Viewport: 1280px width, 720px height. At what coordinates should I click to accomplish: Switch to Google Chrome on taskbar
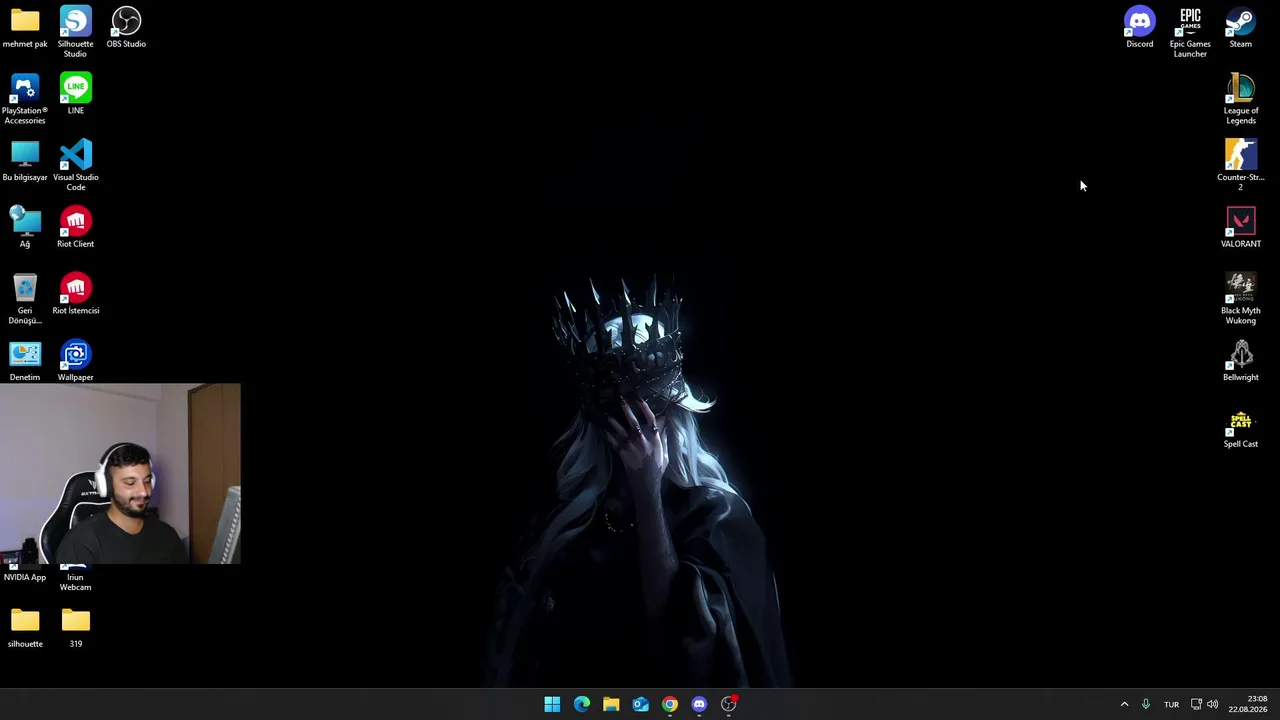[670, 704]
